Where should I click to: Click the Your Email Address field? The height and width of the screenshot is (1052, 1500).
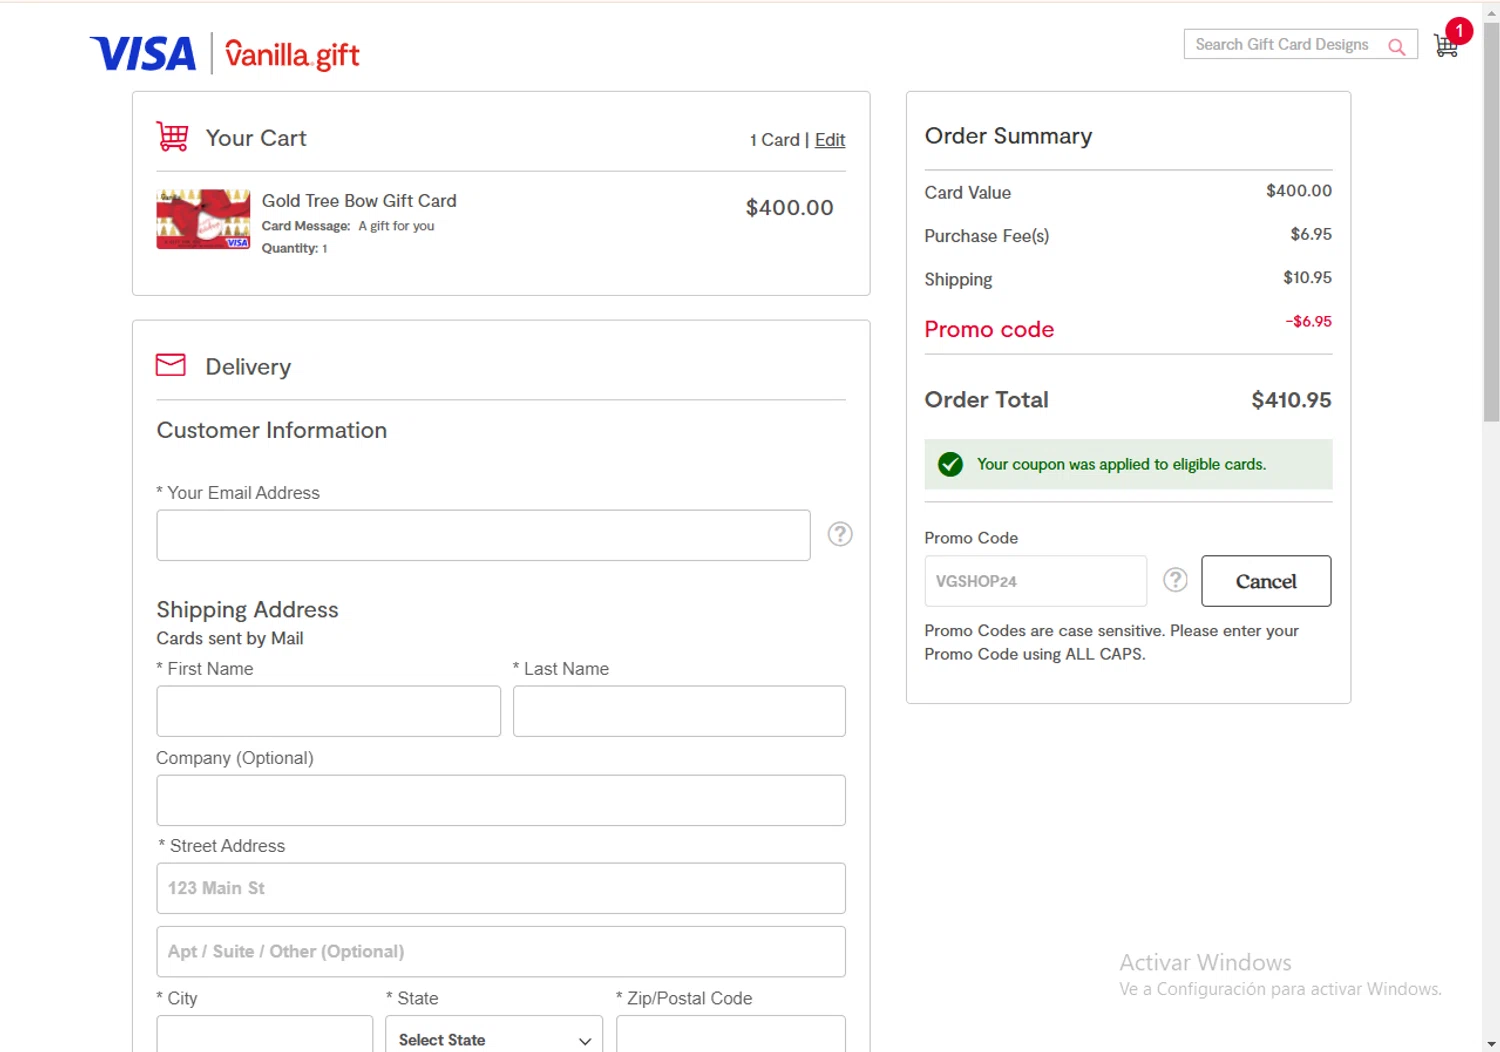(483, 535)
